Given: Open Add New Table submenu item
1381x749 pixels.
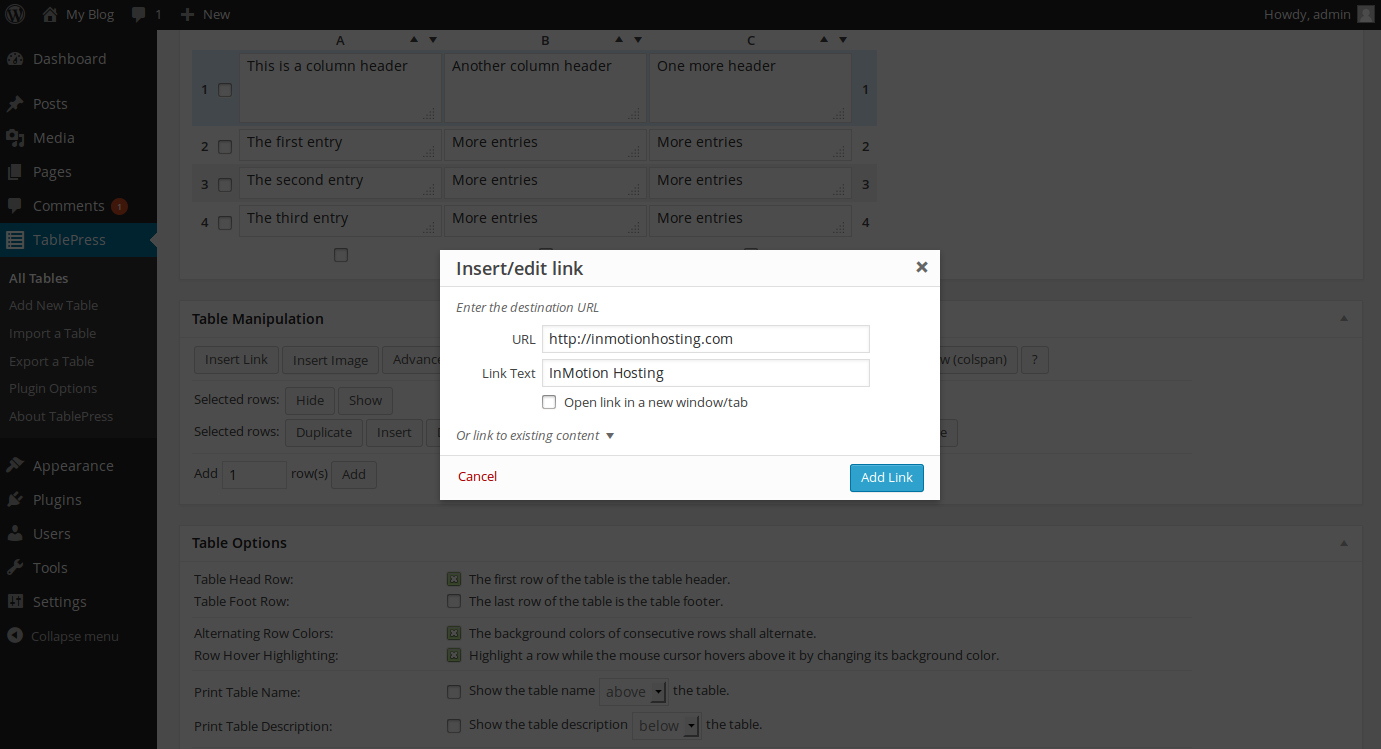Looking at the screenshot, I should coord(53,306).
